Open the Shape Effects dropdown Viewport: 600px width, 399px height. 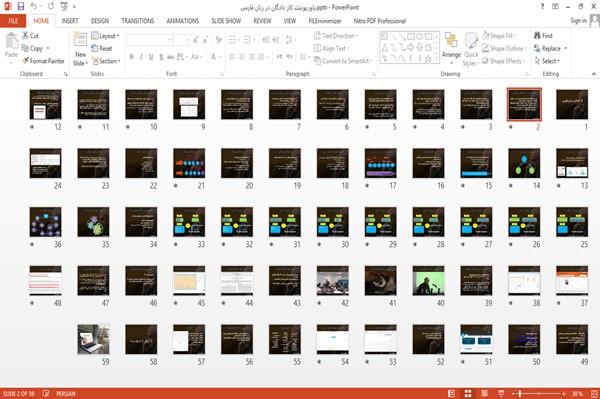point(503,61)
